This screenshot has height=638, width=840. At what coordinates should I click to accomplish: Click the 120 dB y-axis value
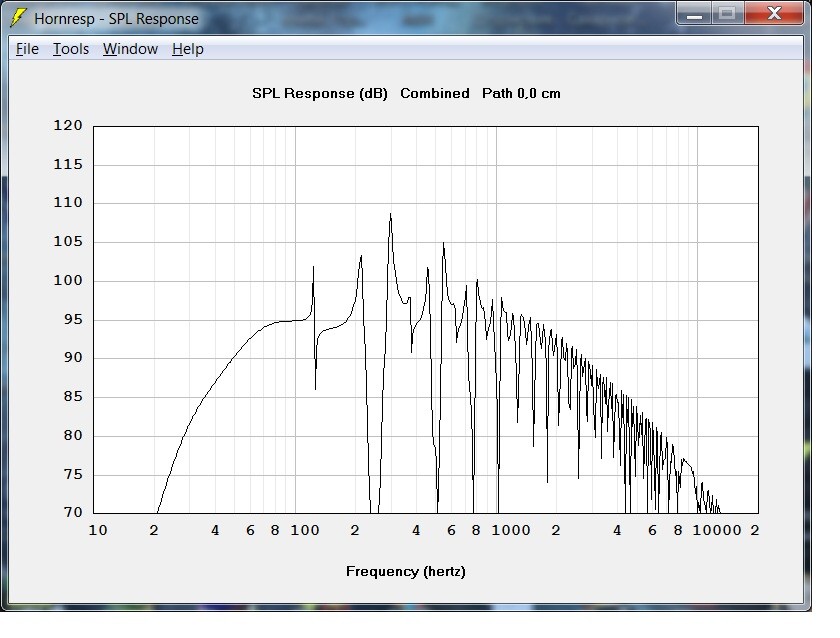point(68,125)
